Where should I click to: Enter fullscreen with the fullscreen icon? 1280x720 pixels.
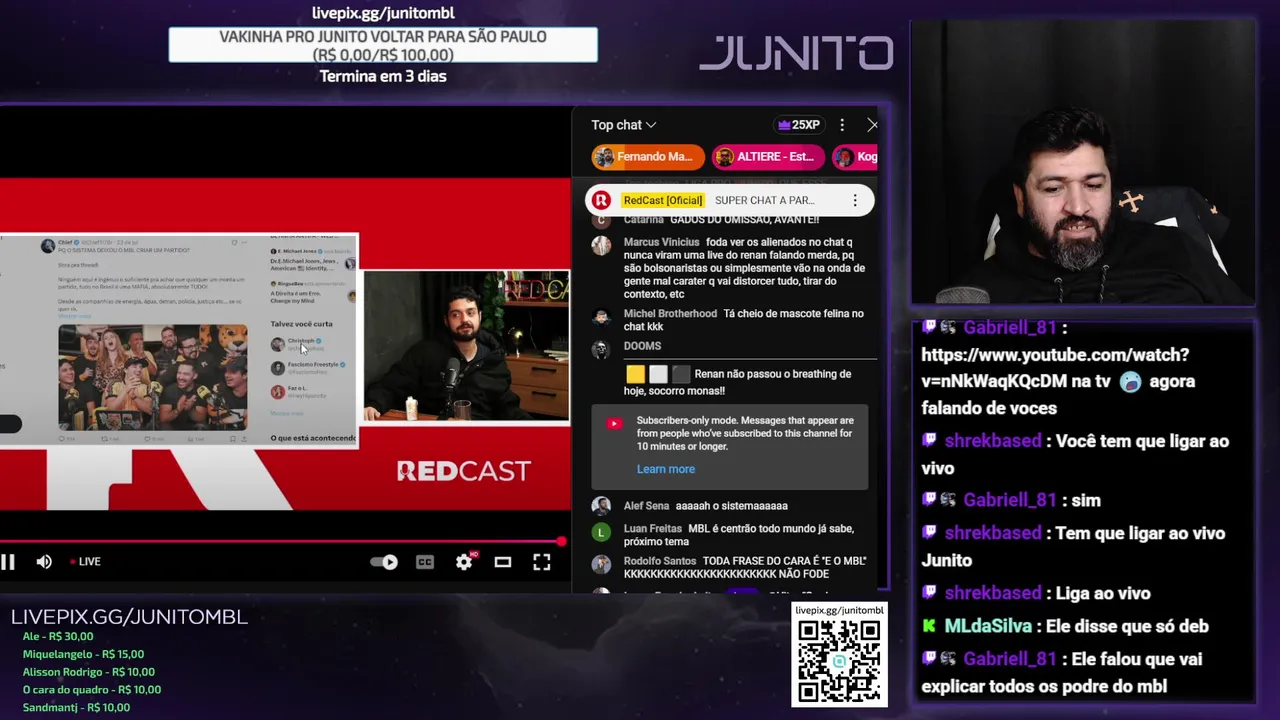coord(541,562)
